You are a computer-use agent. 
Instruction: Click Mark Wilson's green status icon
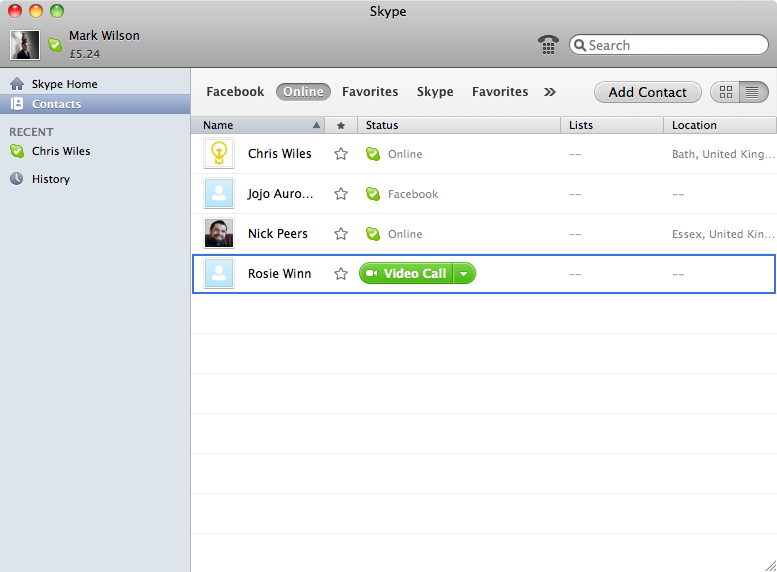(x=55, y=45)
